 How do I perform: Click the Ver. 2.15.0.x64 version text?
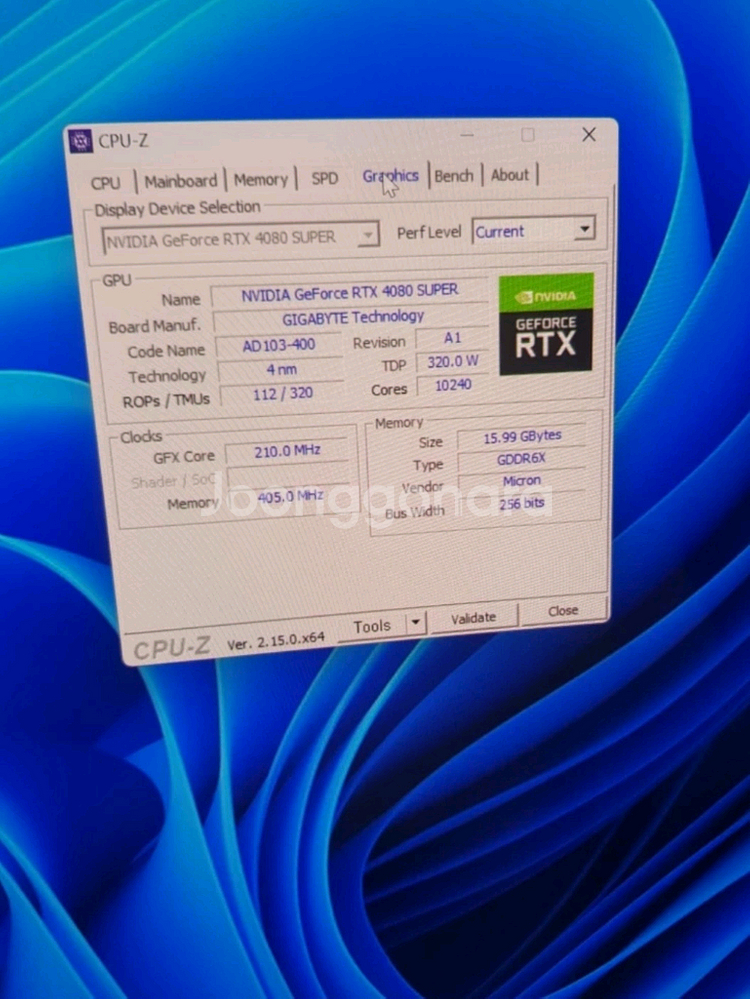point(276,641)
